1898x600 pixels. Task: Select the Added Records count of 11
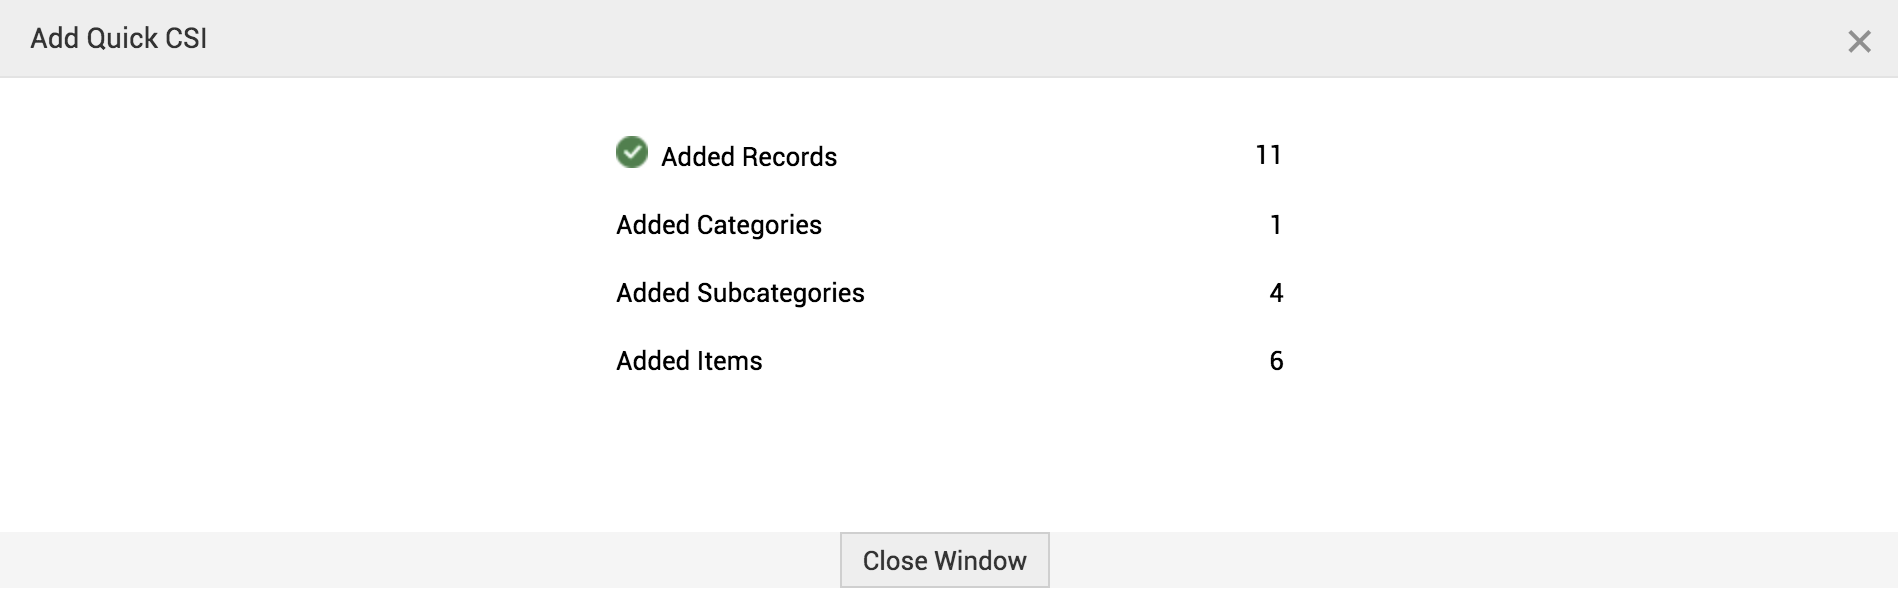(x=1268, y=155)
